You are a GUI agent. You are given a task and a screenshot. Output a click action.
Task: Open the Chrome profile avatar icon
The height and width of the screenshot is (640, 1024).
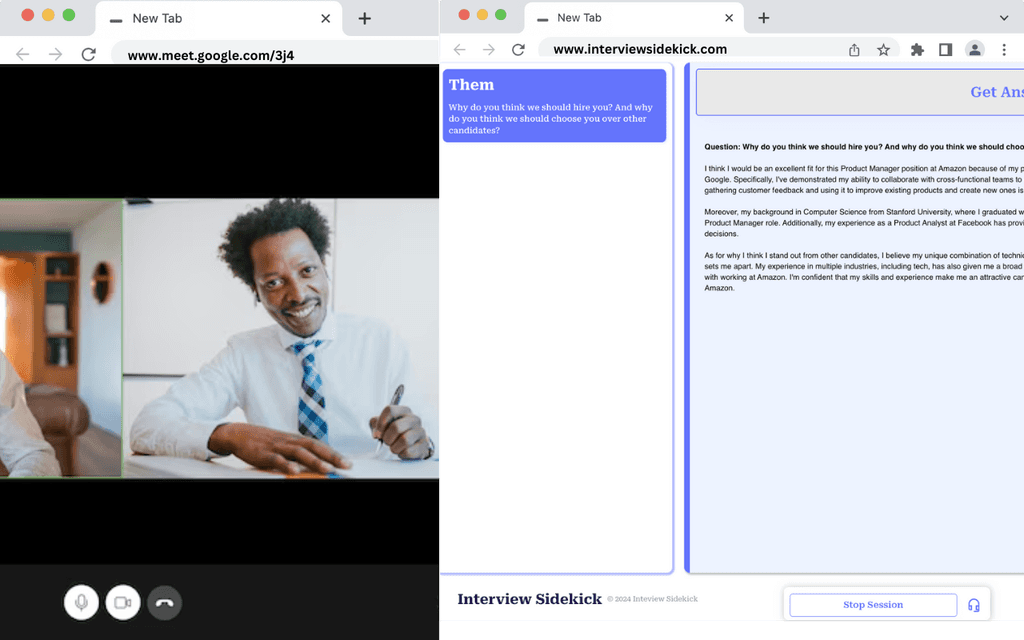pyautogui.click(x=974, y=48)
